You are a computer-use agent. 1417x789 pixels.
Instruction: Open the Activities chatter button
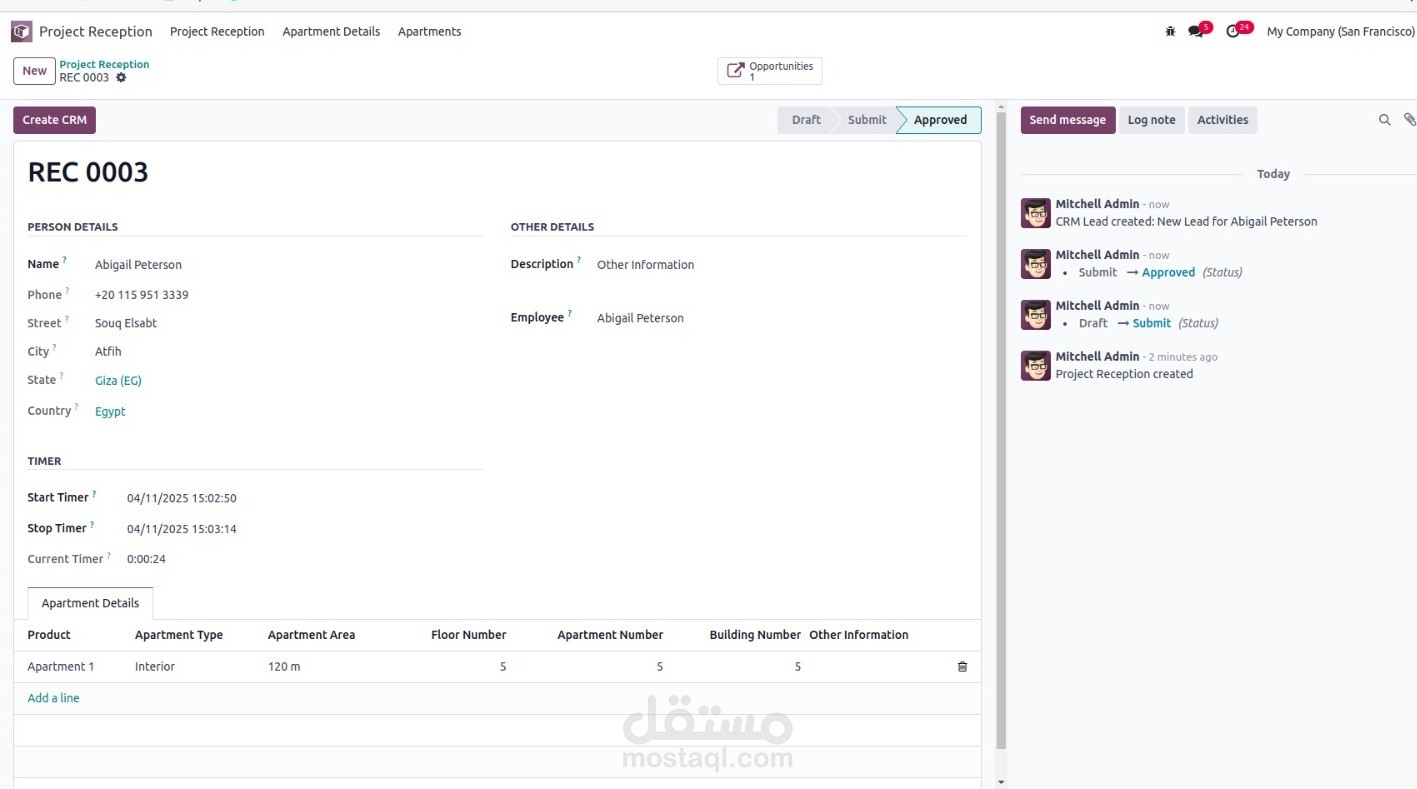point(1222,120)
